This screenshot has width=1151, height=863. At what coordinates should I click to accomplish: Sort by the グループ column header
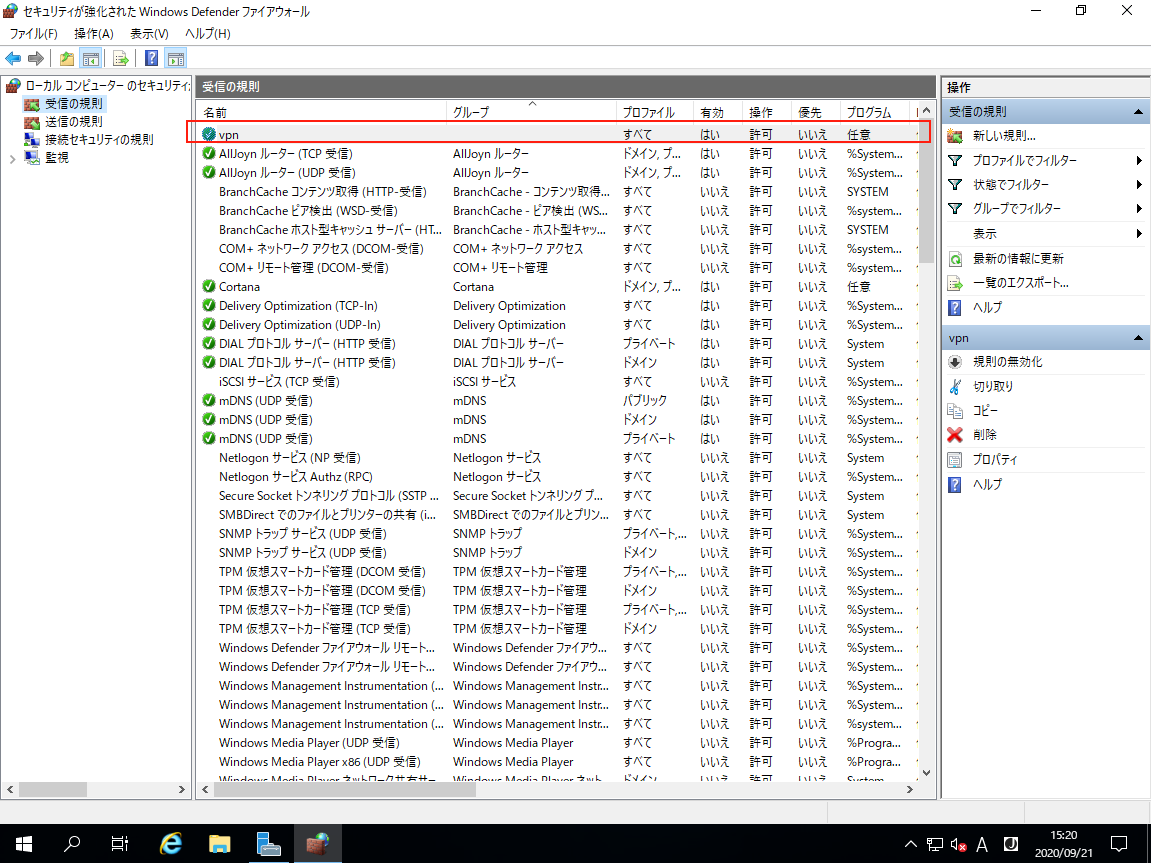coord(531,112)
